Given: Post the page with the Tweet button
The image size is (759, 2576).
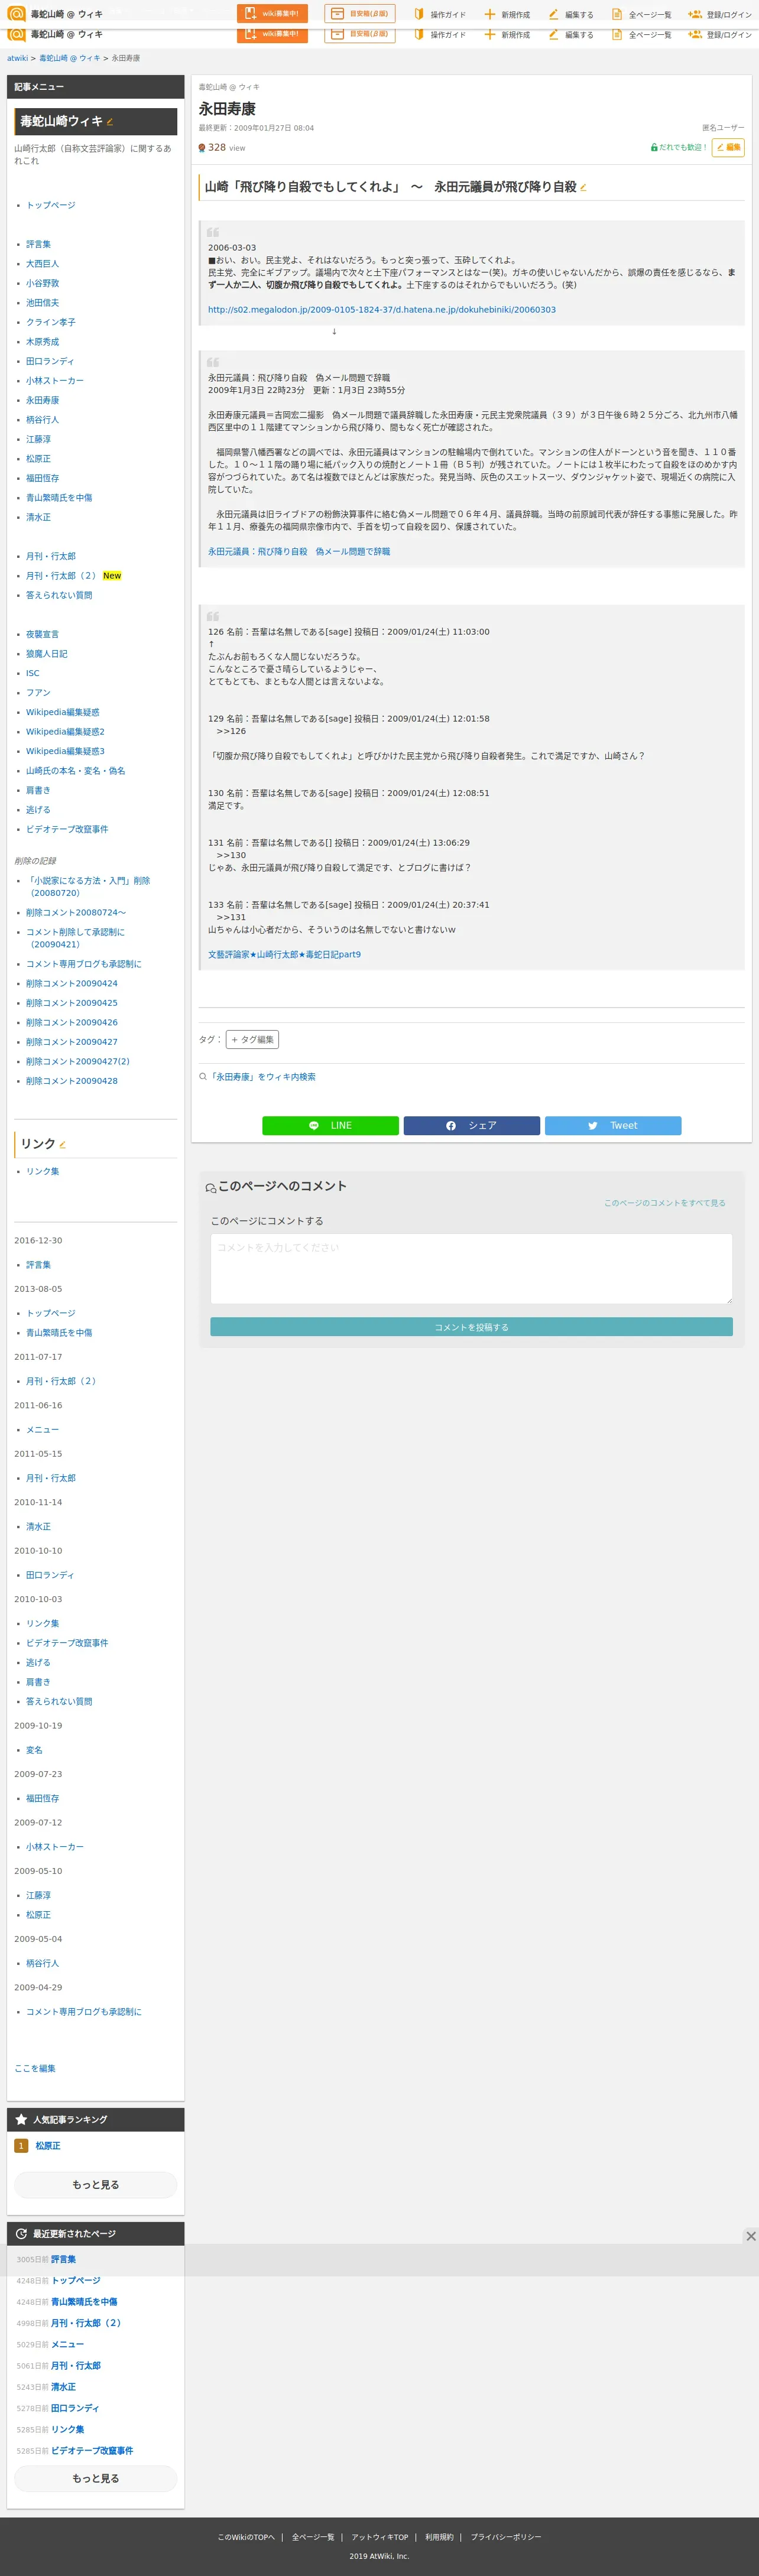Looking at the screenshot, I should click(x=613, y=1126).
